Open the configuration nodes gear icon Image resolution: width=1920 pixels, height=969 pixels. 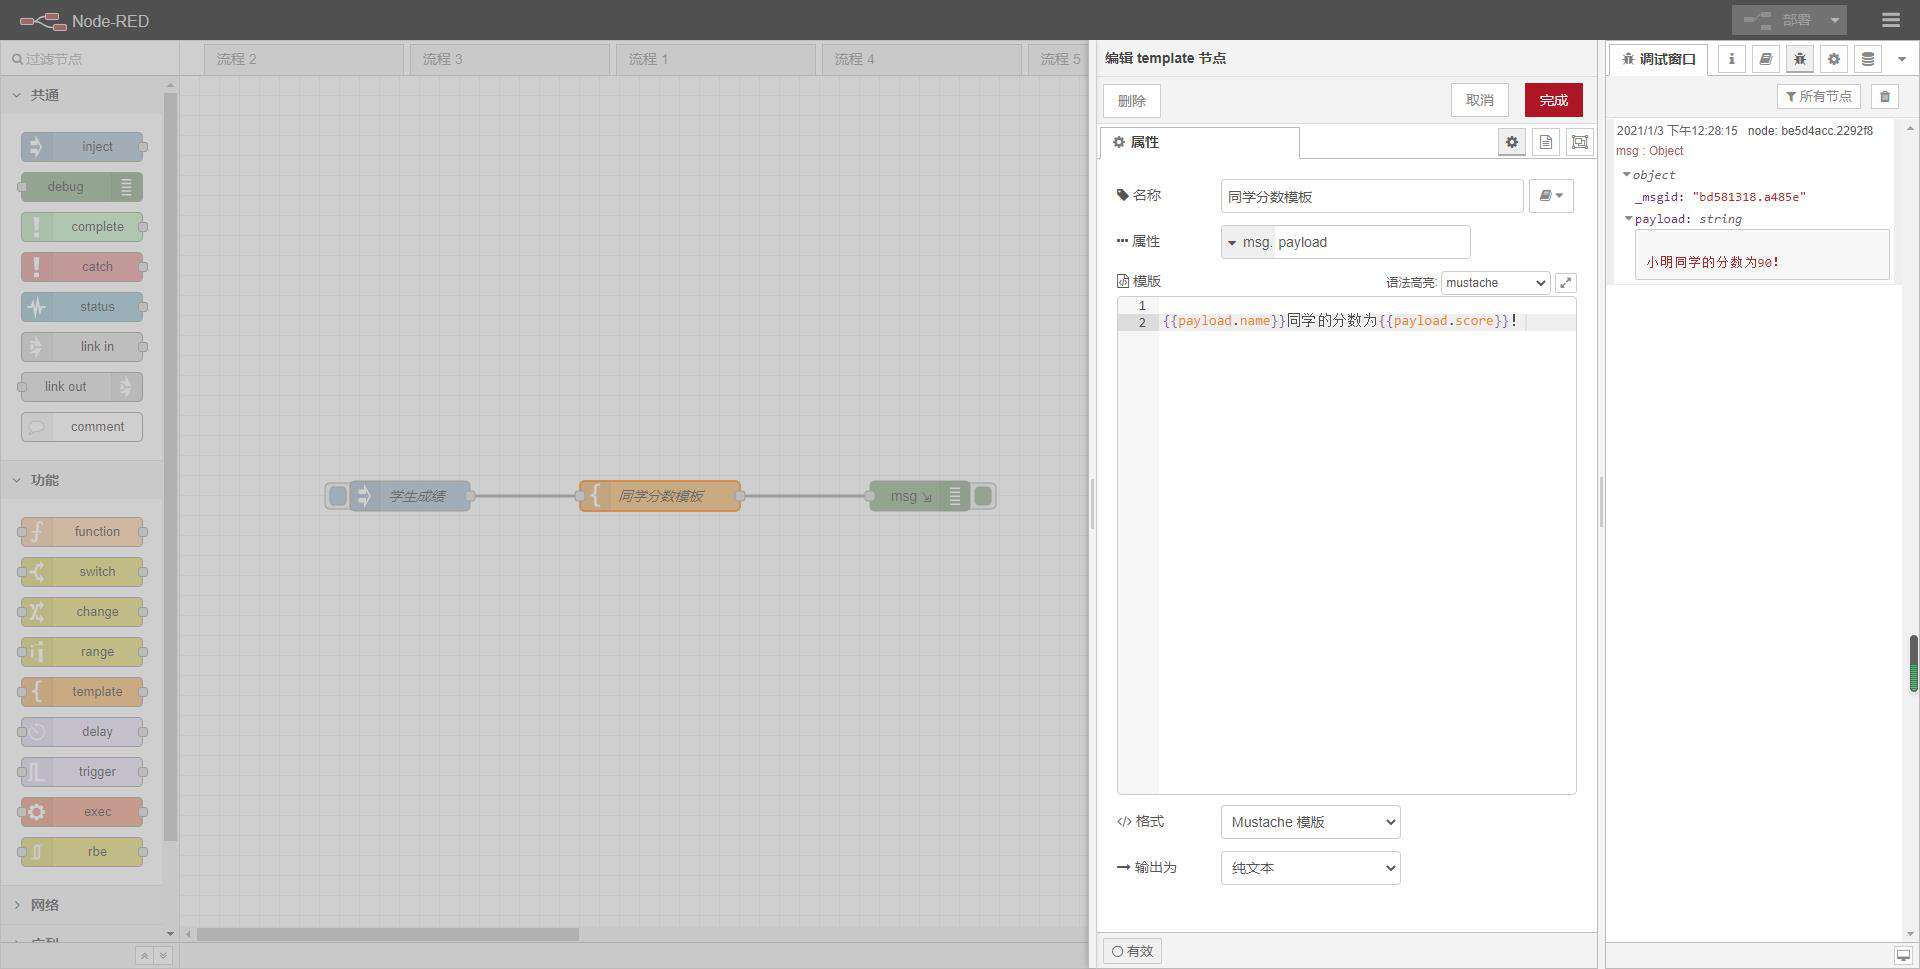pyautogui.click(x=1834, y=59)
